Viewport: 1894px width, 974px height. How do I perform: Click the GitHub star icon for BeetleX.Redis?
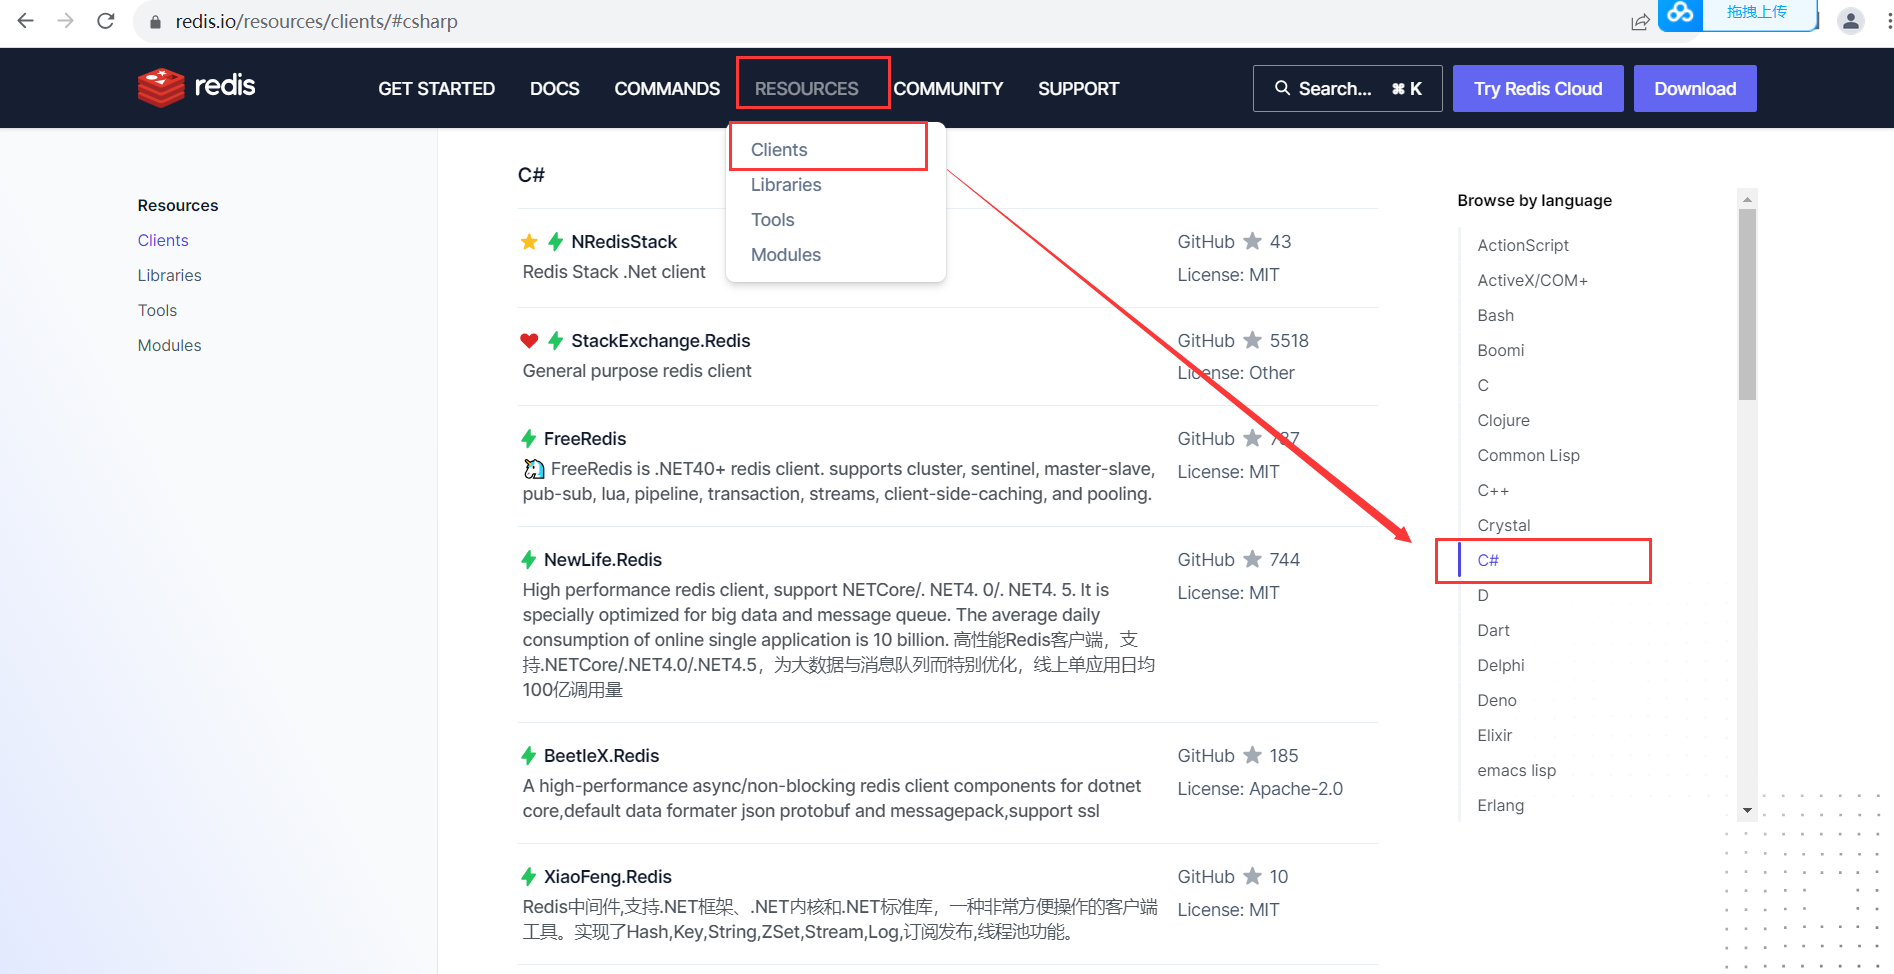[1252, 755]
